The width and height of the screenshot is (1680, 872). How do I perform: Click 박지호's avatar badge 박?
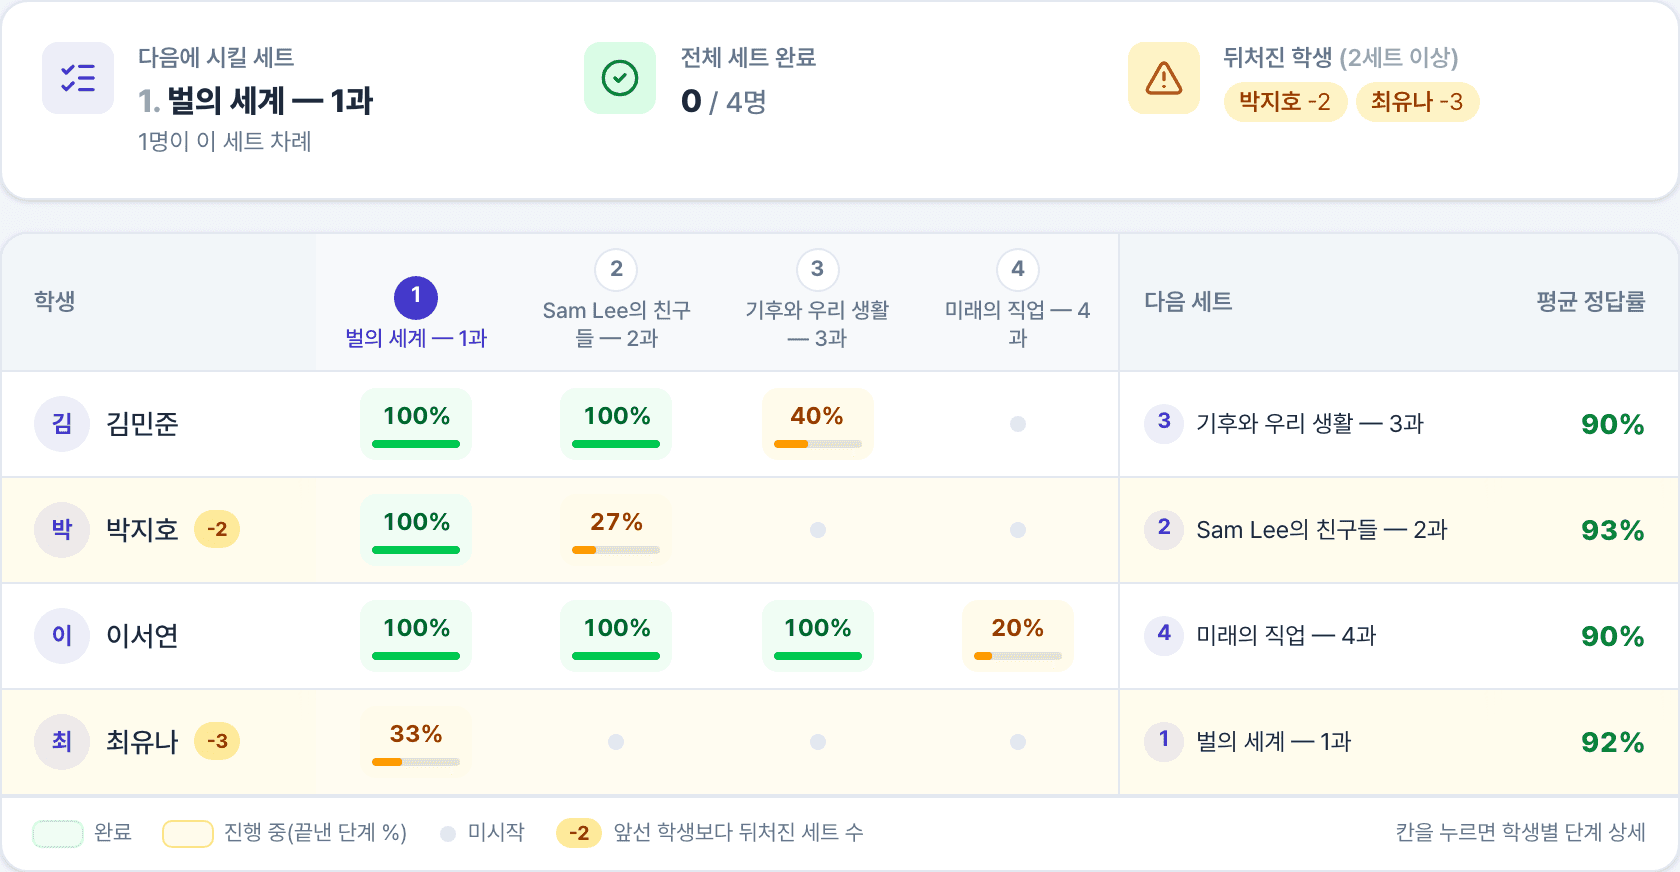pos(62,530)
